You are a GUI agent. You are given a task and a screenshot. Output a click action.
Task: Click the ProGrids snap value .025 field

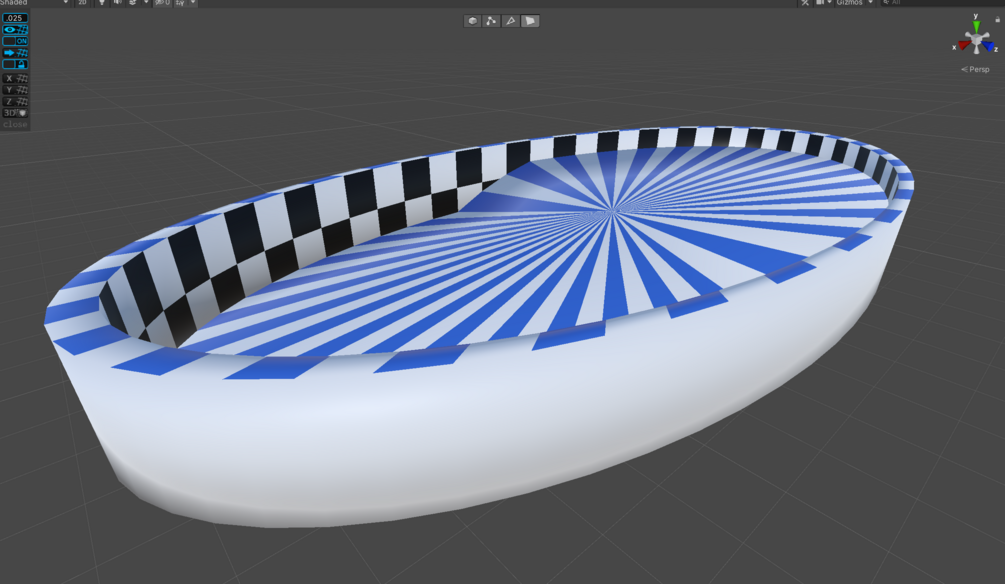click(x=15, y=18)
